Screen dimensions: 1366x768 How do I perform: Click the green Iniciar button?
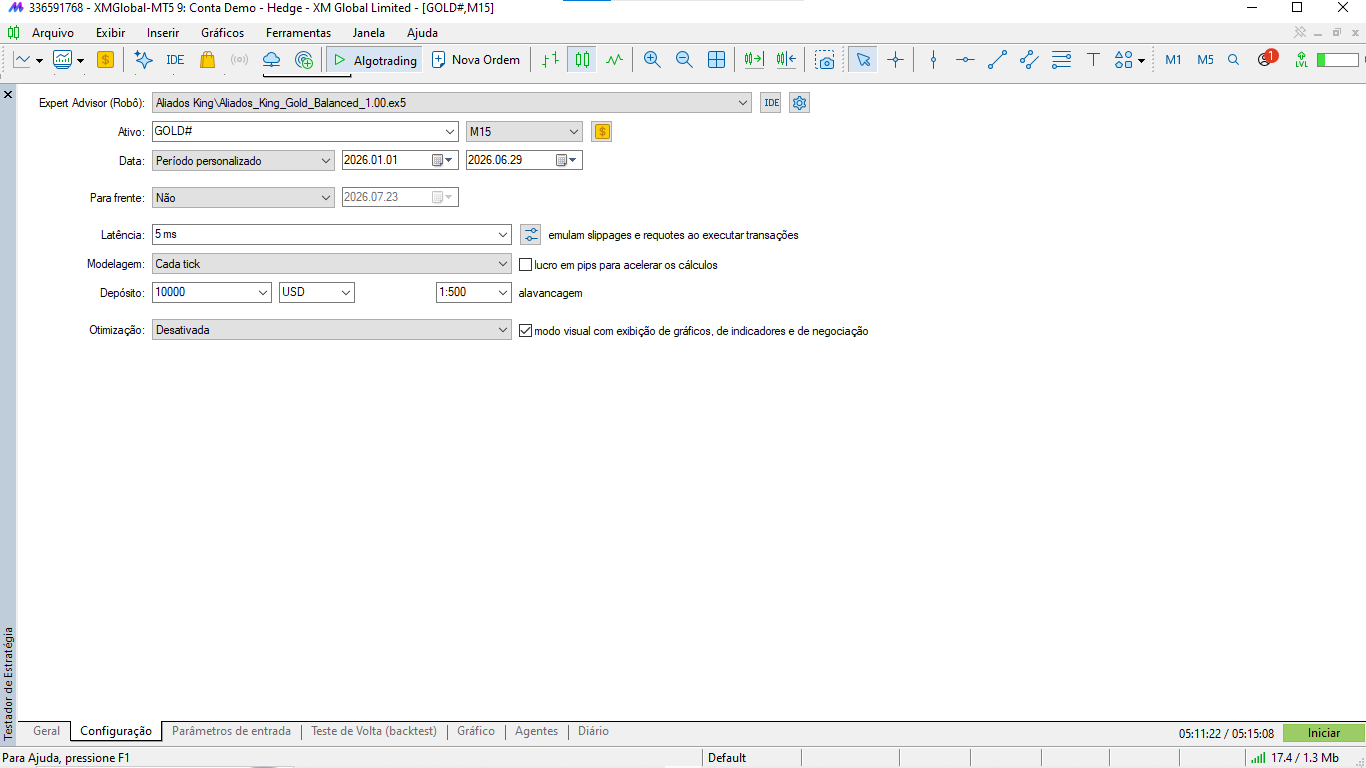coord(1324,733)
